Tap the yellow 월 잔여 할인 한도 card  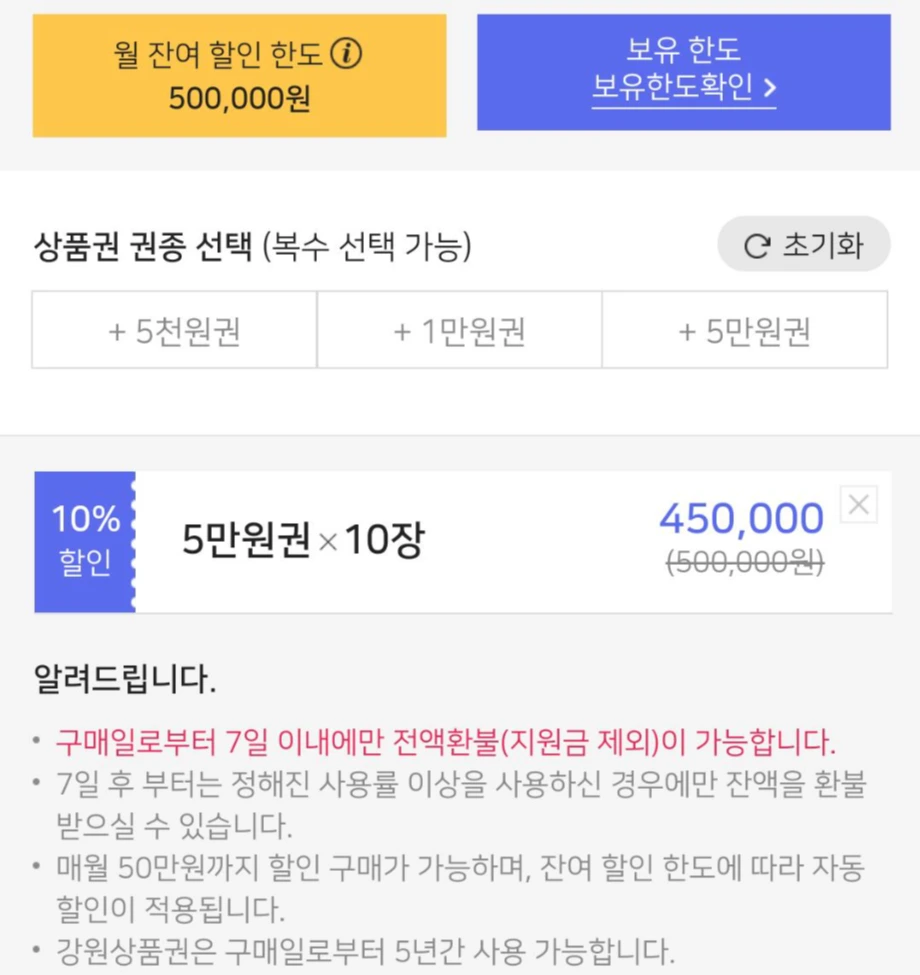coord(239,76)
